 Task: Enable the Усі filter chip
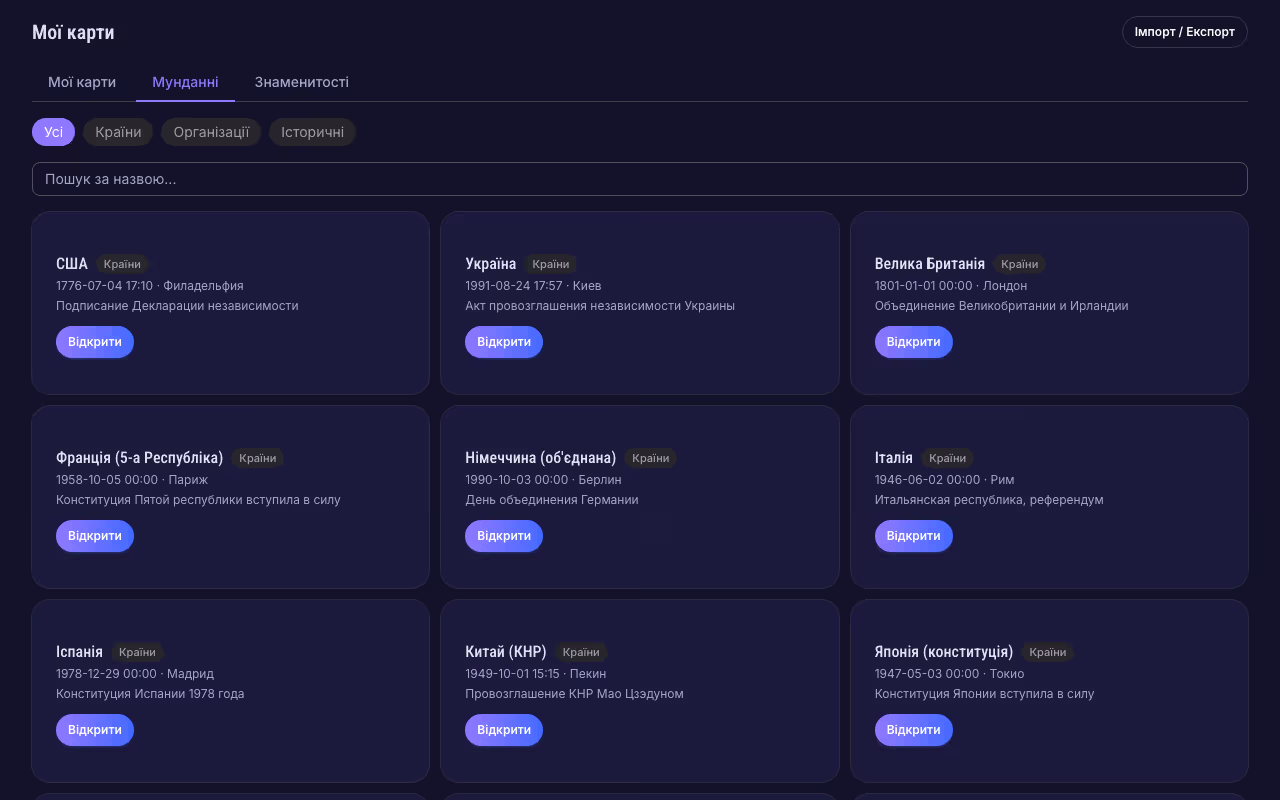tap(53, 132)
